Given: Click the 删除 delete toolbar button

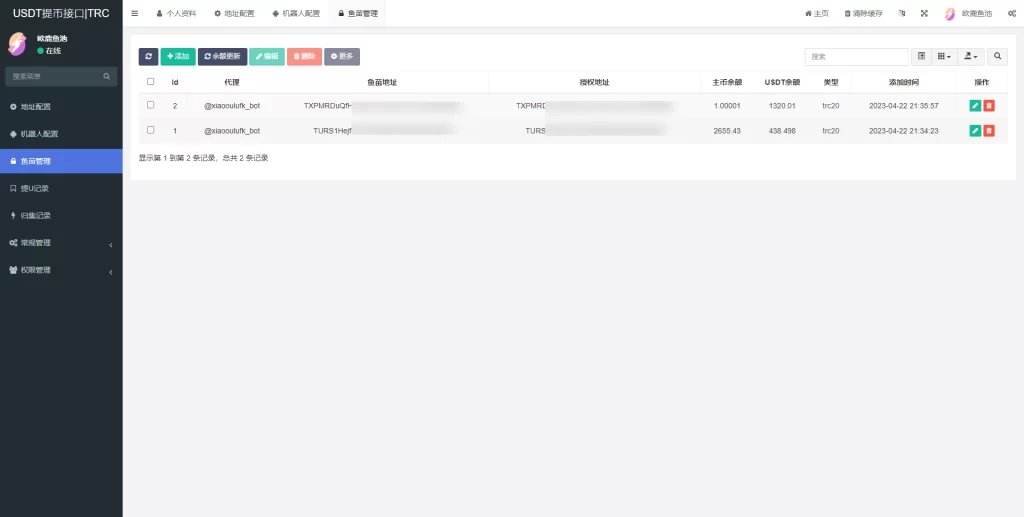Looking at the screenshot, I should coord(304,57).
